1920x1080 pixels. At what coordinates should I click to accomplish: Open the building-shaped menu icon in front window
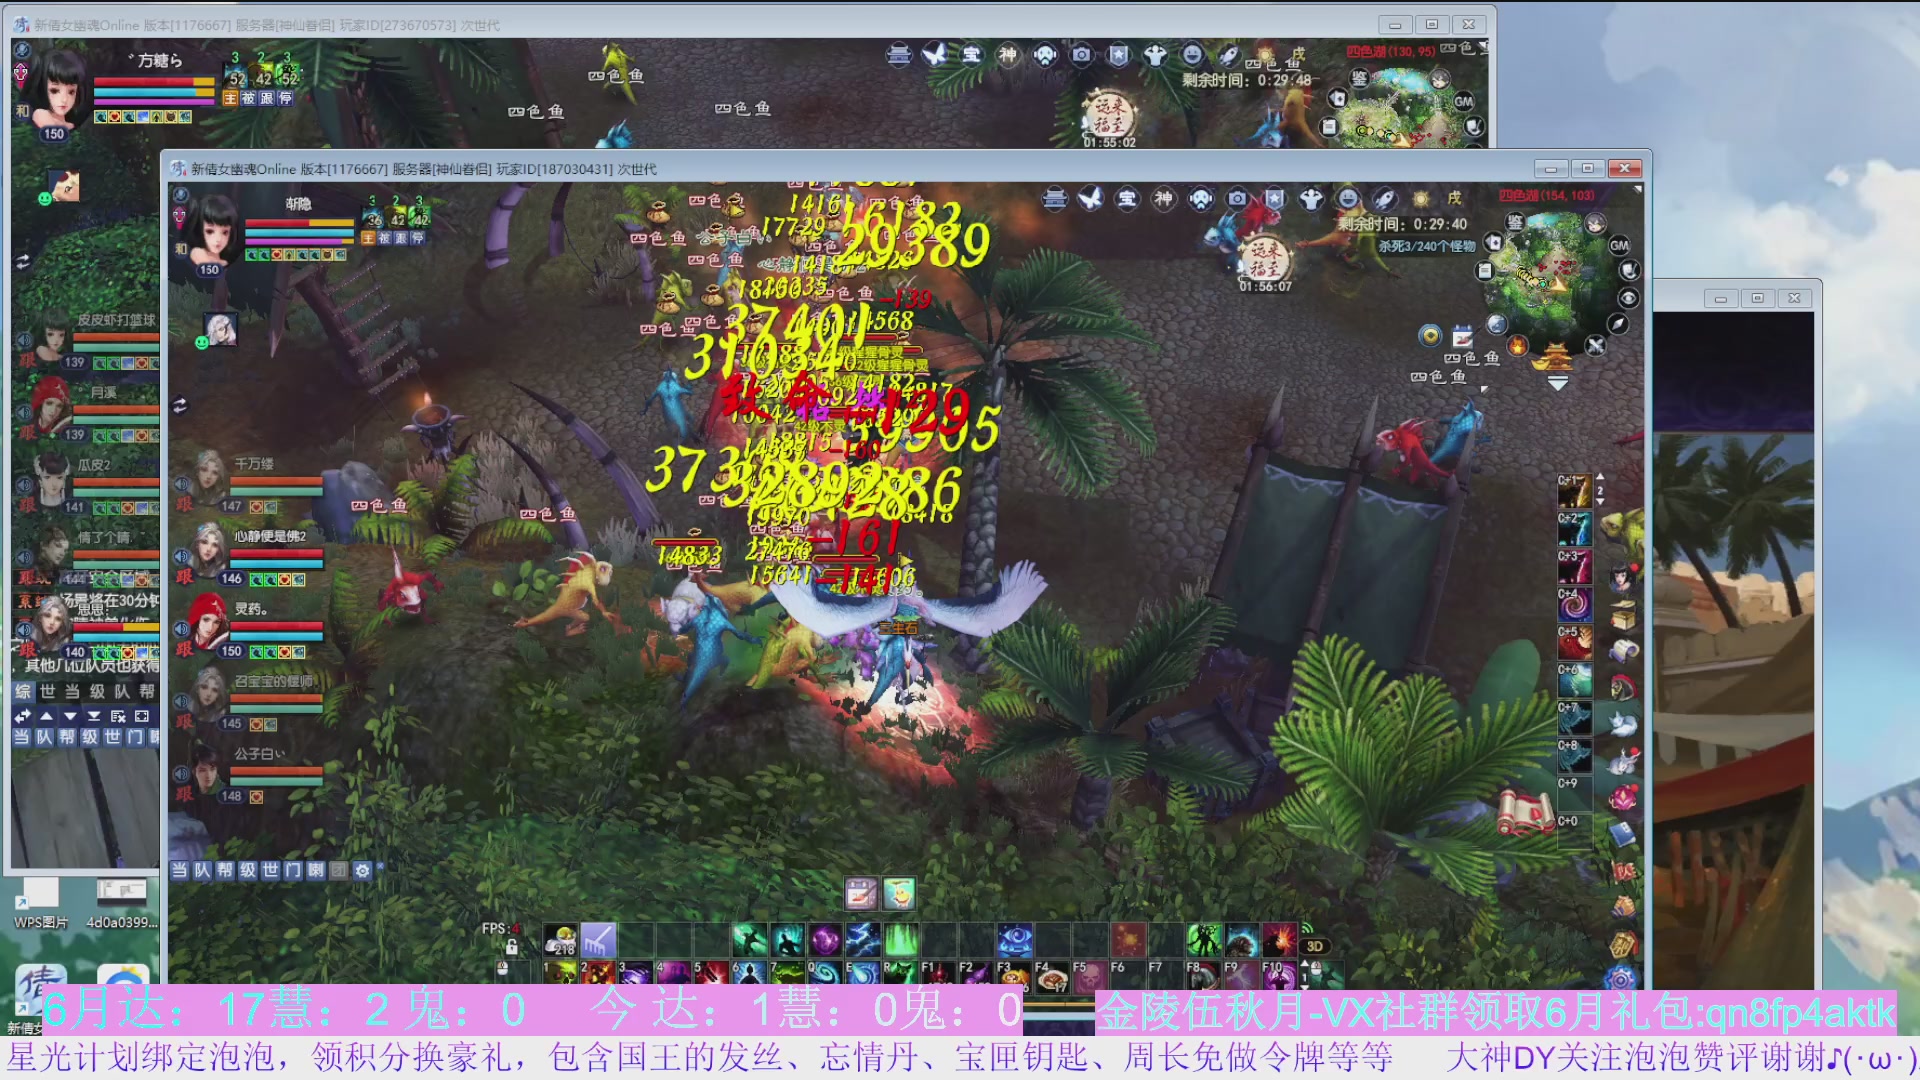click(x=1055, y=198)
